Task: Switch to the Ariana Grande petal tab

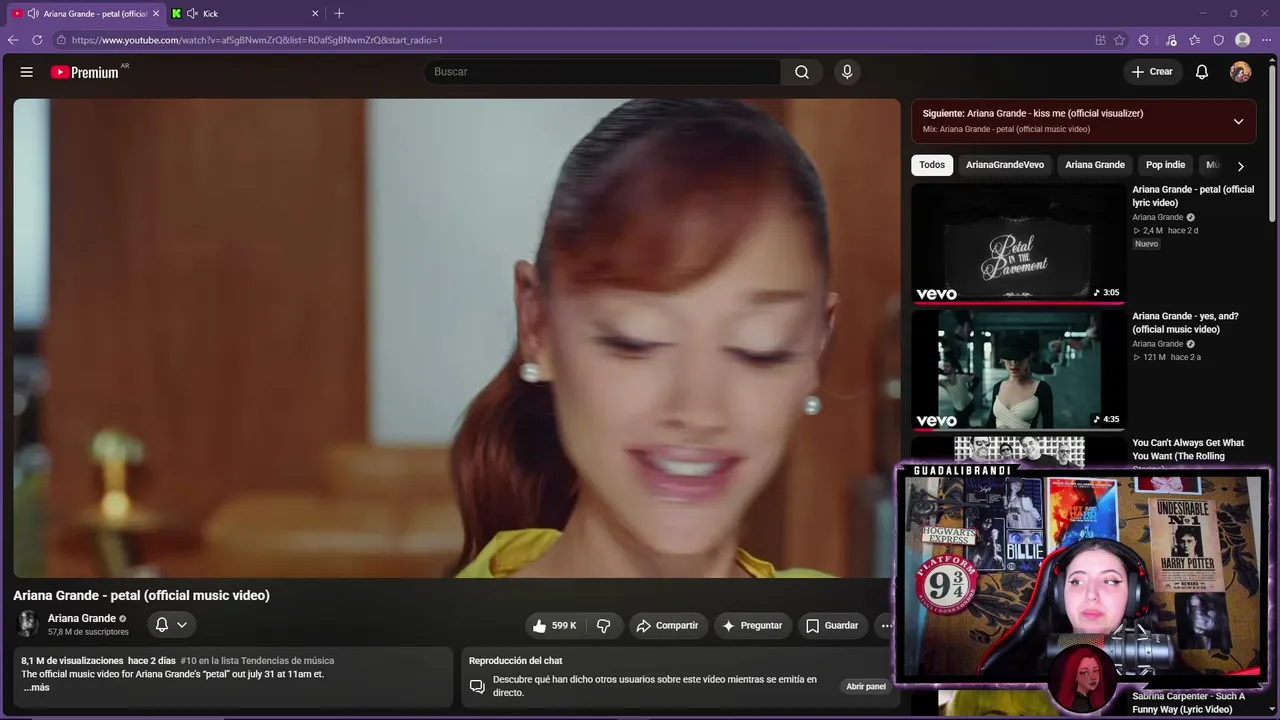Action: point(85,13)
